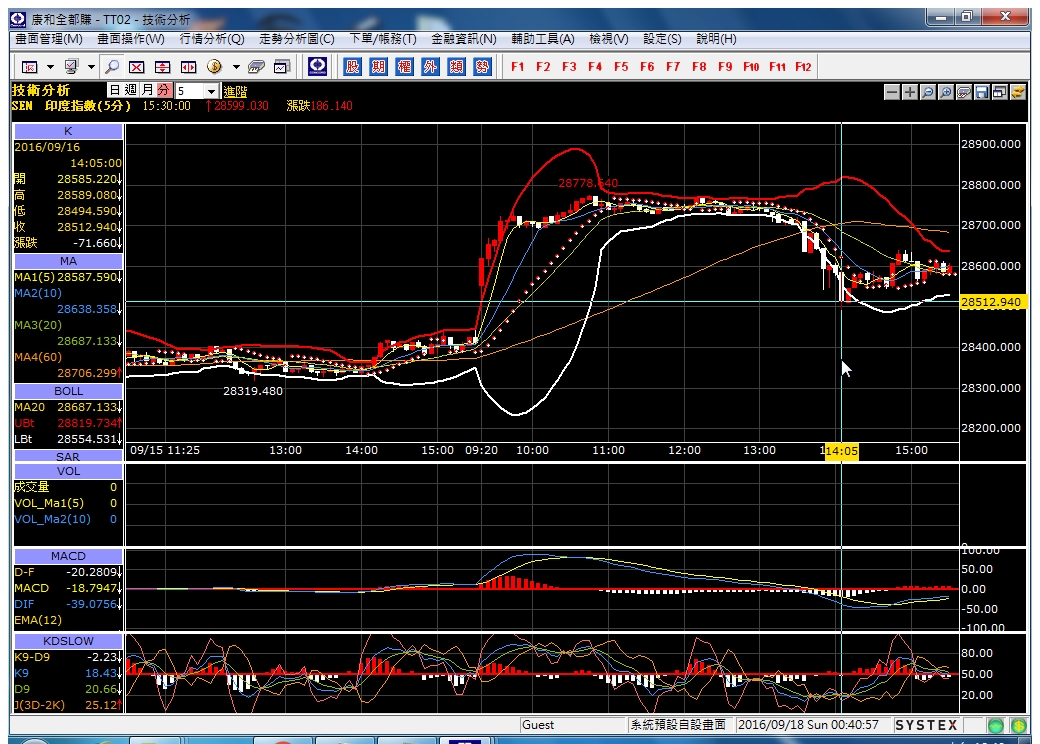1040x744 pixels.
Task: Click the cascading windows icon above chart
Action: (x=1000, y=92)
